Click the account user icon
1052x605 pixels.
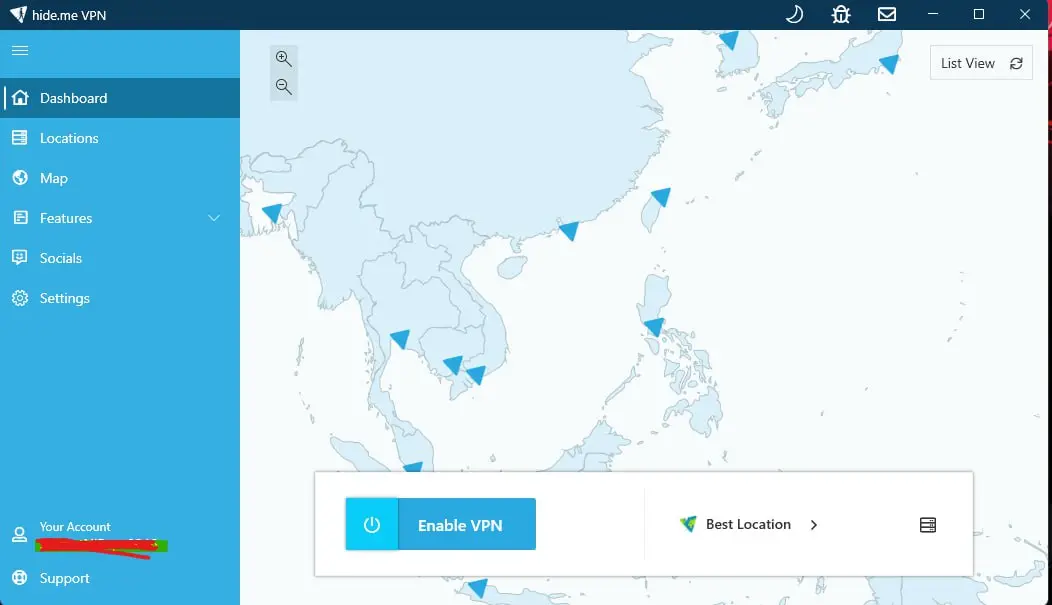[19, 535]
